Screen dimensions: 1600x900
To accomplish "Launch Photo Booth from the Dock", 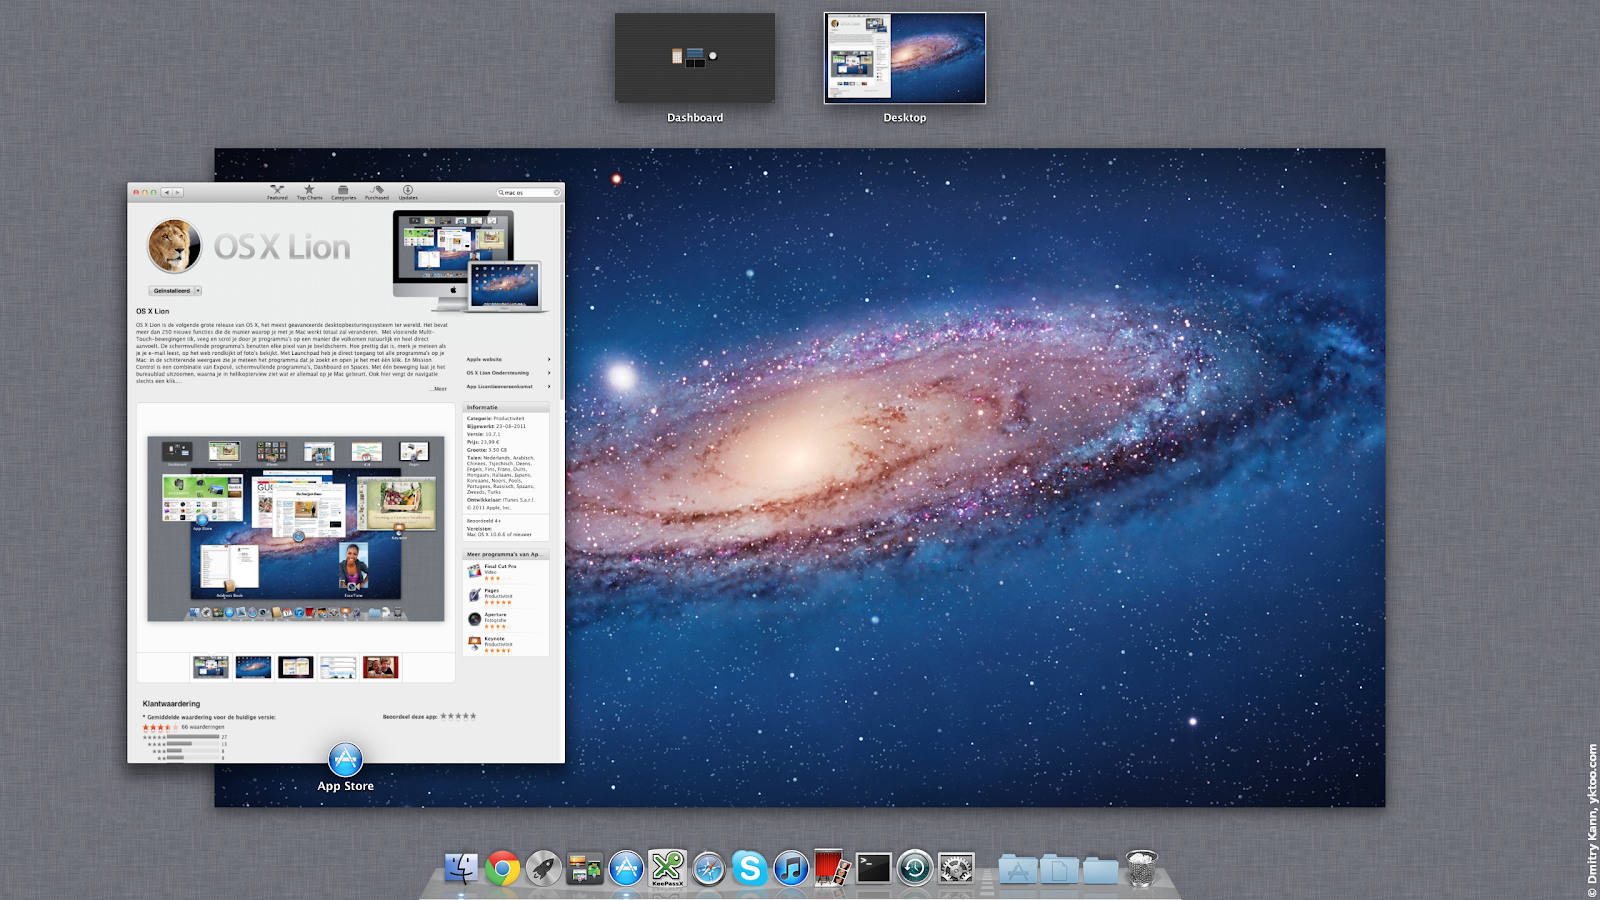I will 832,868.
